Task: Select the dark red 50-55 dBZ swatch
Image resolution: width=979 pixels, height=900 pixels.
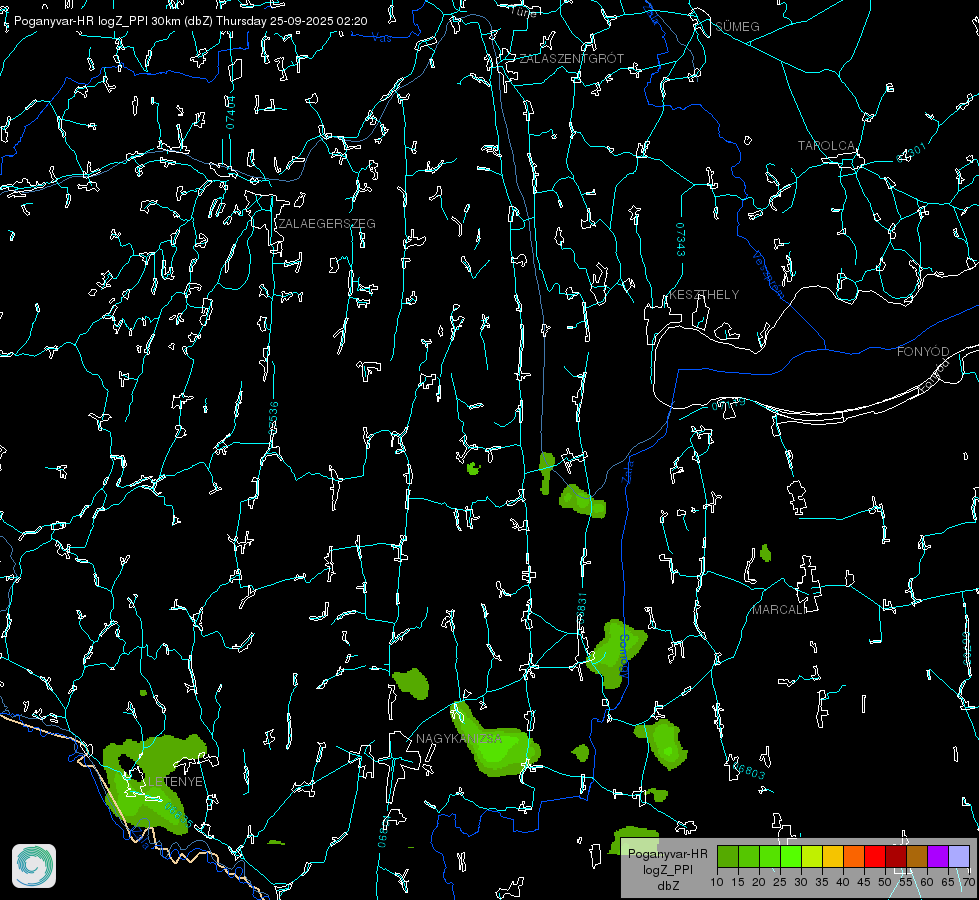Action: click(896, 856)
